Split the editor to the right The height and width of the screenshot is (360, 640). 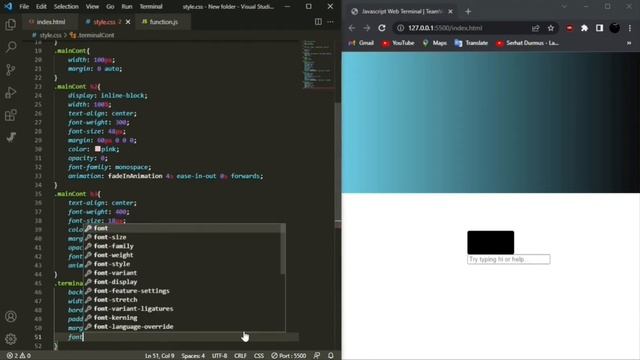click(x=318, y=22)
